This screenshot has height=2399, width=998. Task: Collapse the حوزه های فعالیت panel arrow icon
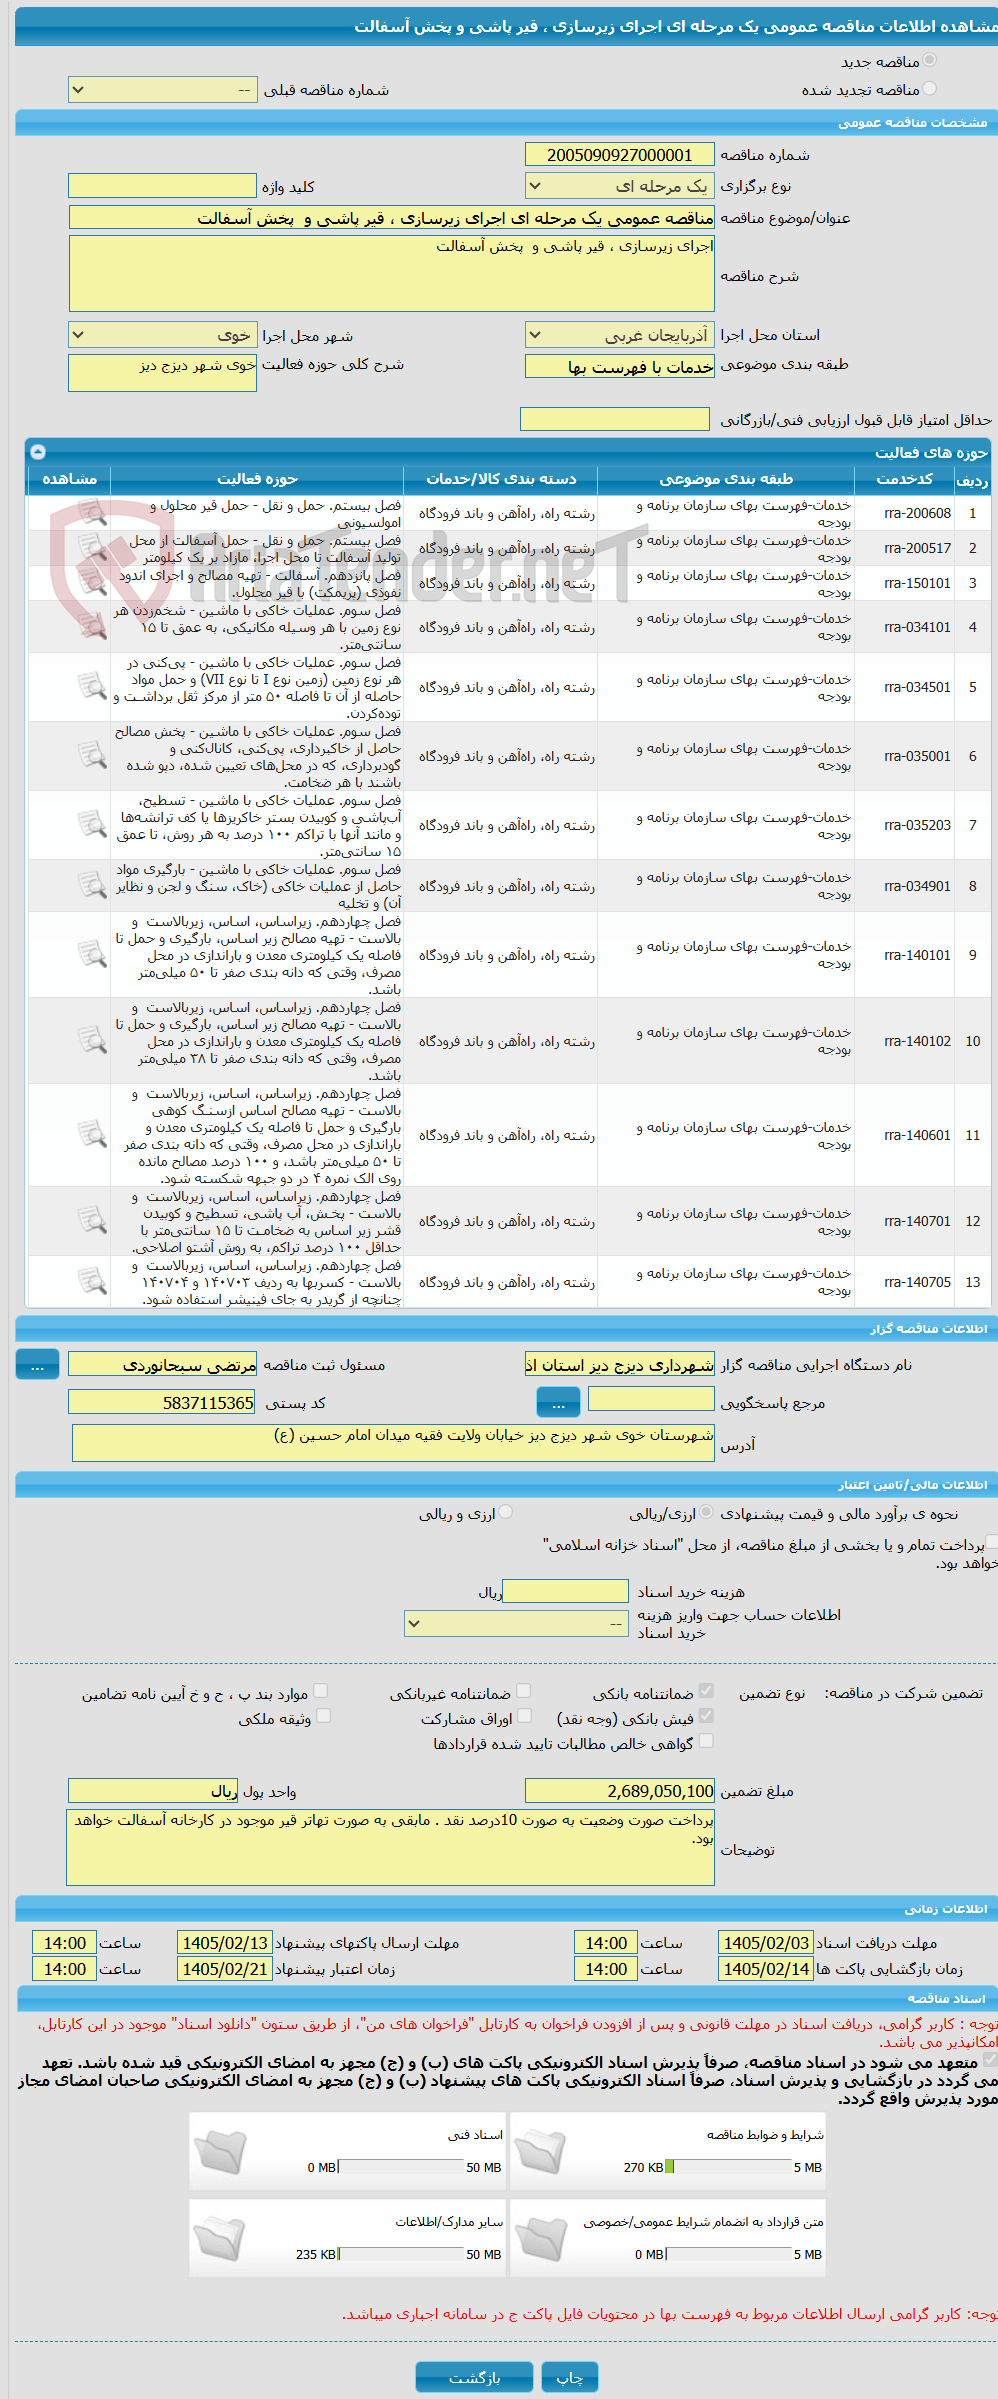38,452
